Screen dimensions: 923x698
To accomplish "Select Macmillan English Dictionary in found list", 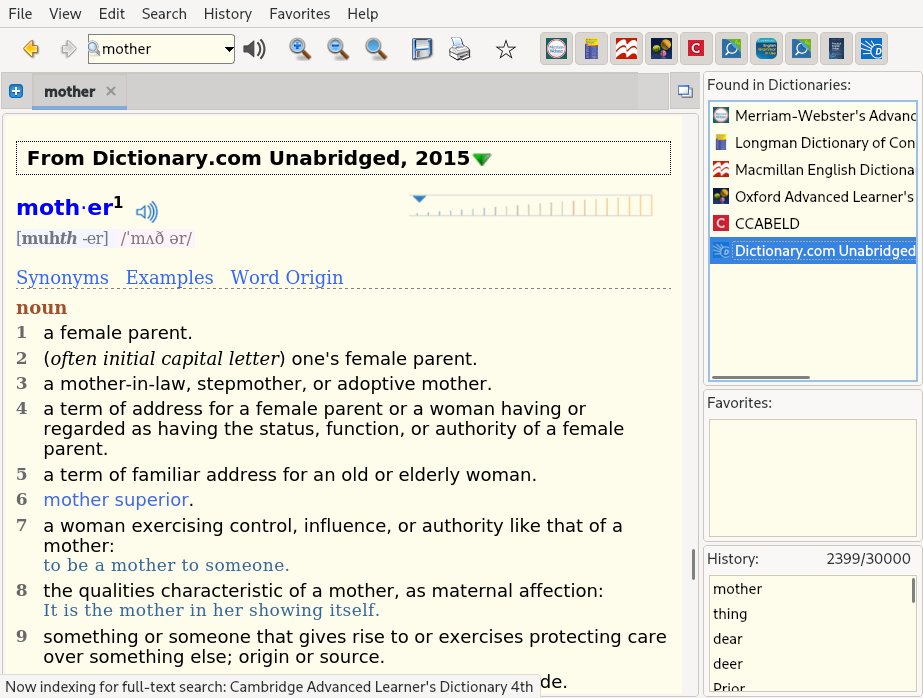I will coord(813,169).
